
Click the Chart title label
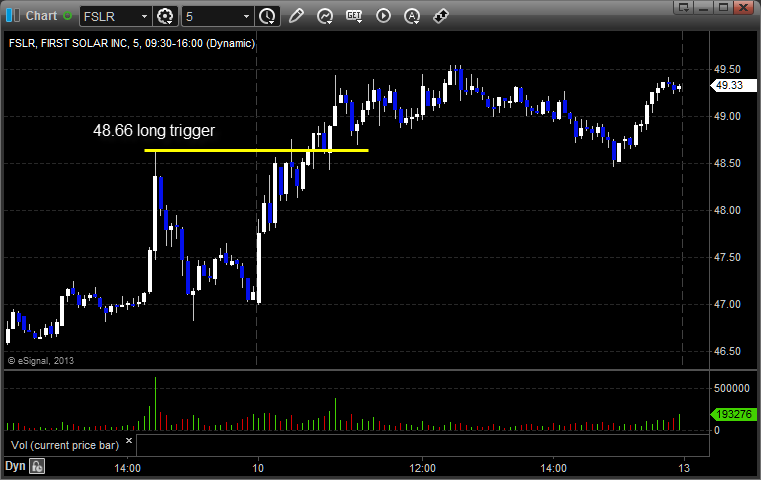click(41, 16)
